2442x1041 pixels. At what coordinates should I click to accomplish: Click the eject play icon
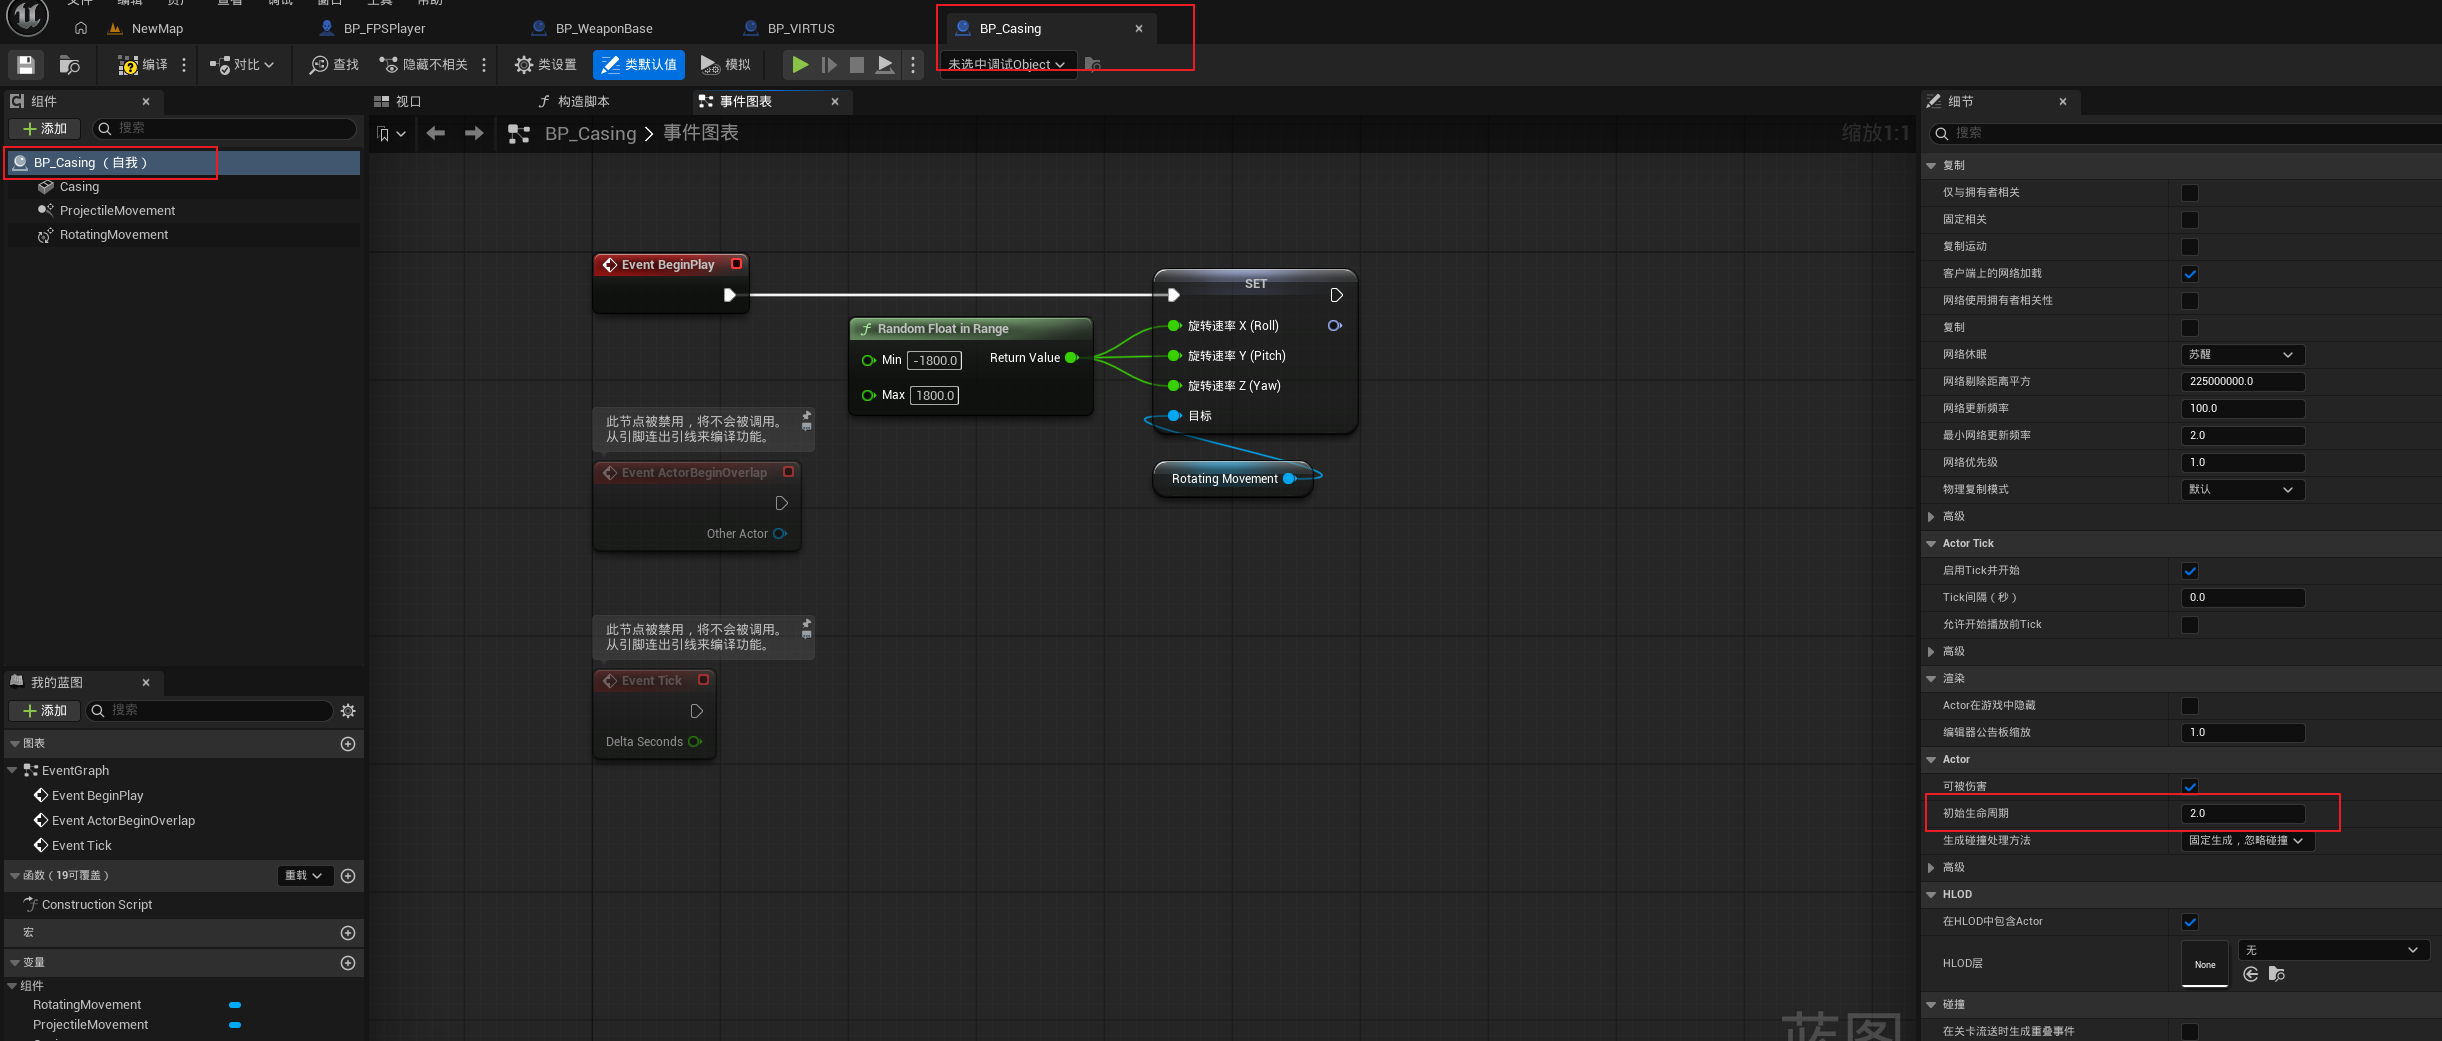pyautogui.click(x=885, y=65)
